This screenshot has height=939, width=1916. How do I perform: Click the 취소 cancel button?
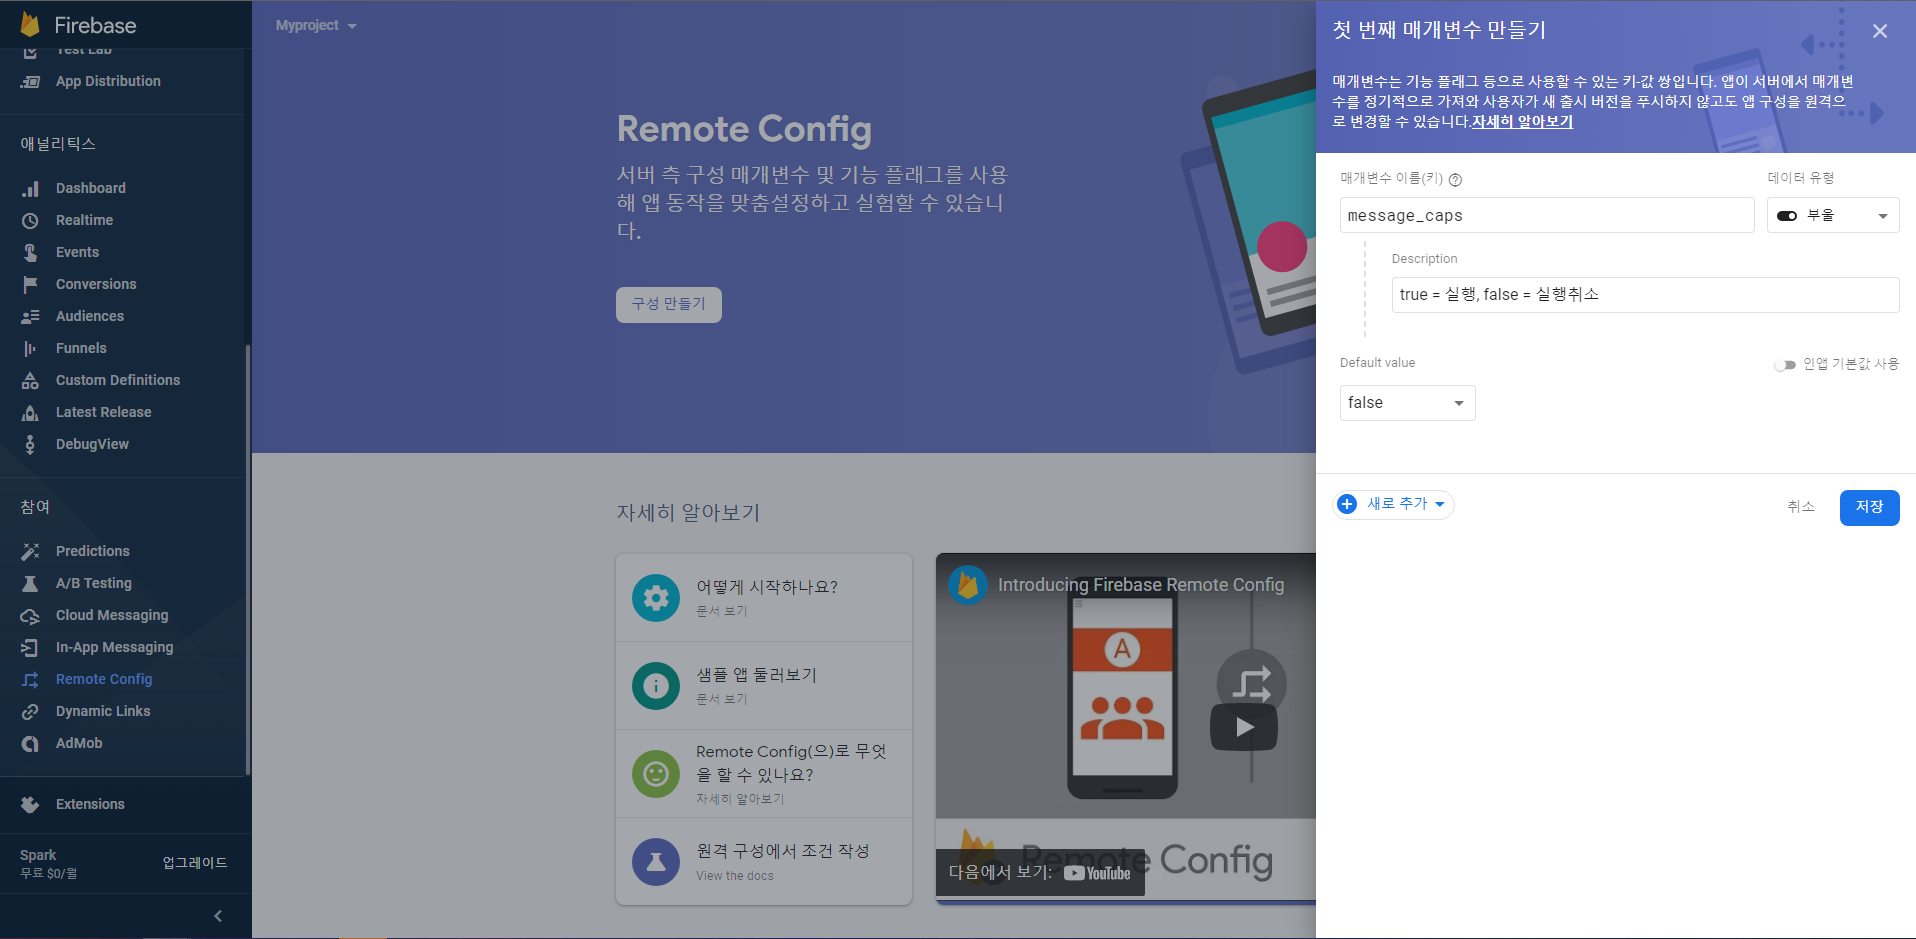coord(1801,507)
